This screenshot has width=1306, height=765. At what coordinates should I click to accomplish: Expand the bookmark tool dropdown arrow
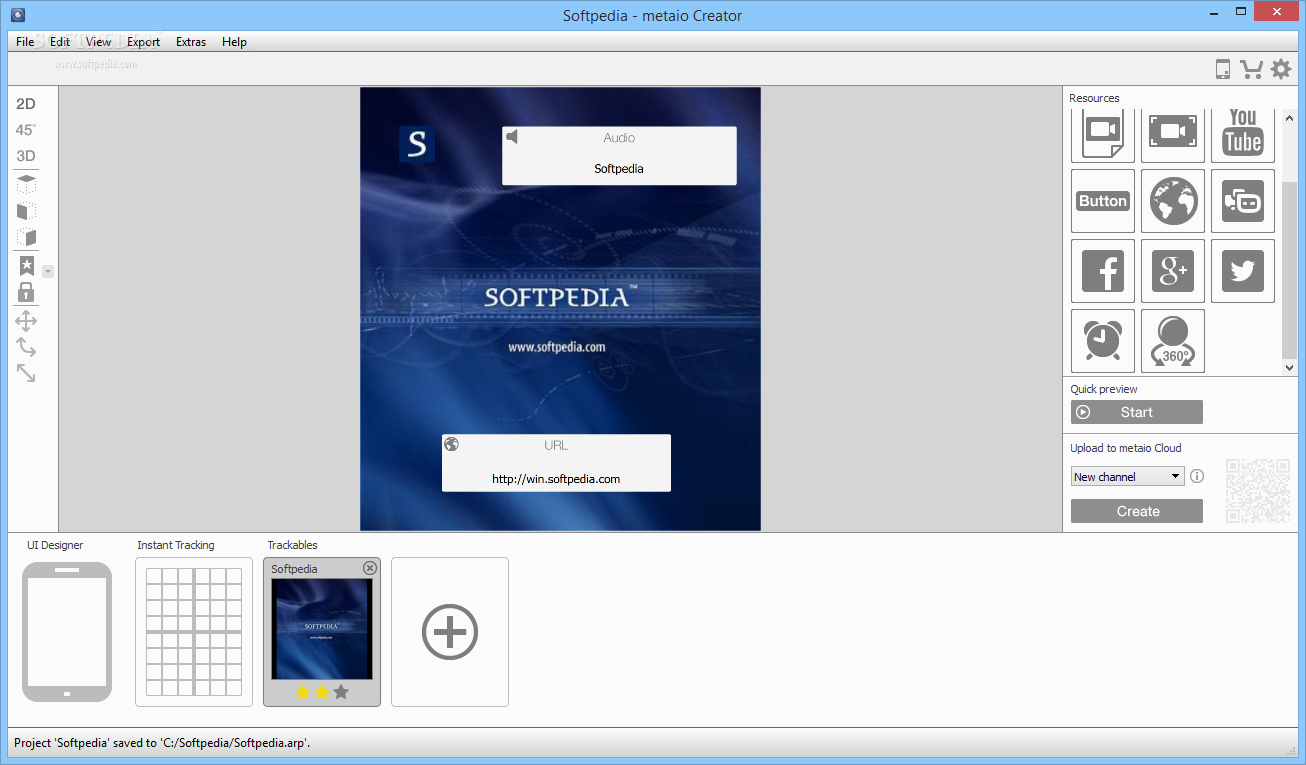coord(48,271)
